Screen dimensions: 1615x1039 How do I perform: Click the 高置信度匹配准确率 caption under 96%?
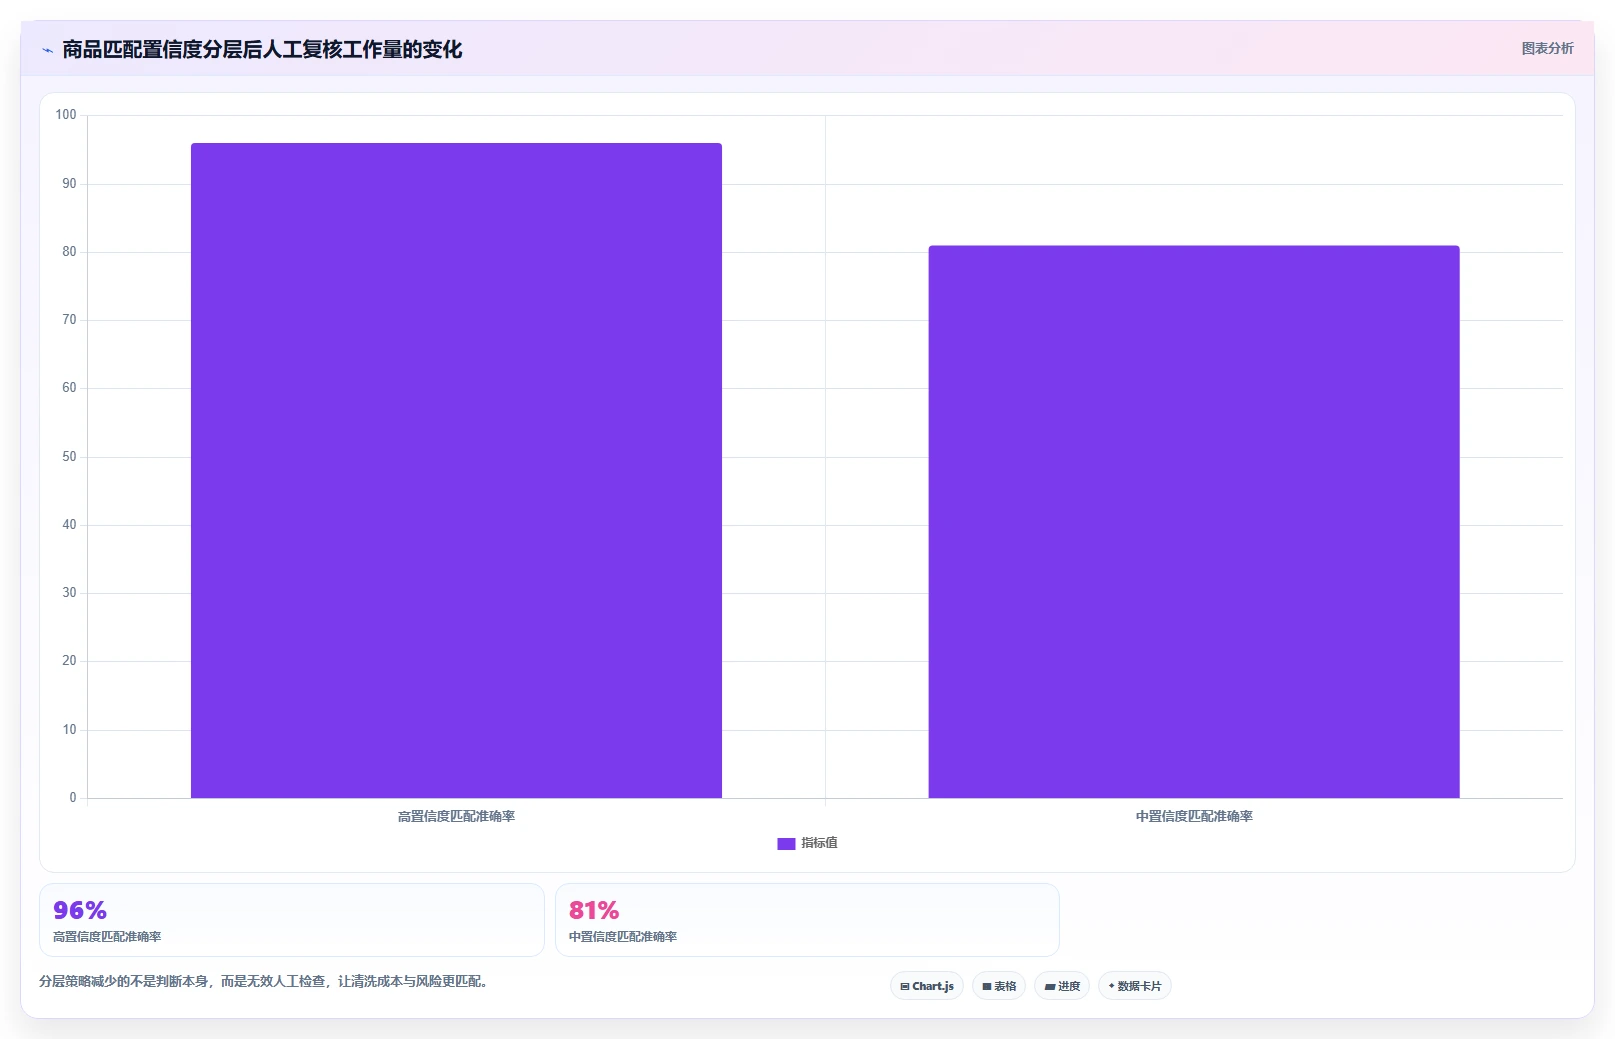coord(107,937)
